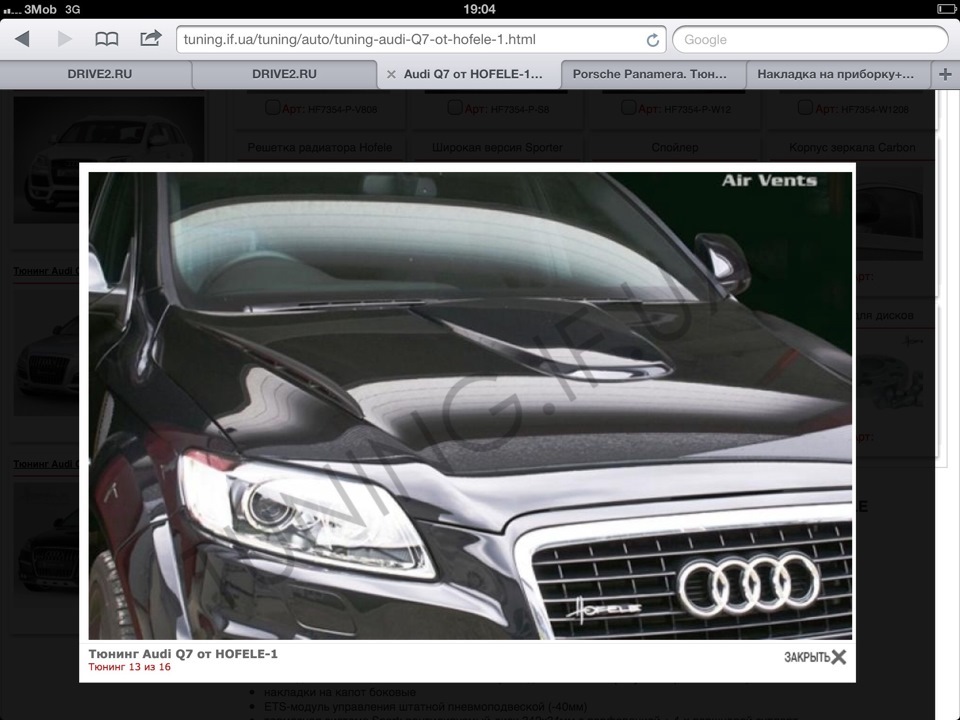This screenshot has width=960, height=720.
Task: Click the Тюнинг Audi Q7 от HOFELE-1 caption
Action: pos(183,654)
